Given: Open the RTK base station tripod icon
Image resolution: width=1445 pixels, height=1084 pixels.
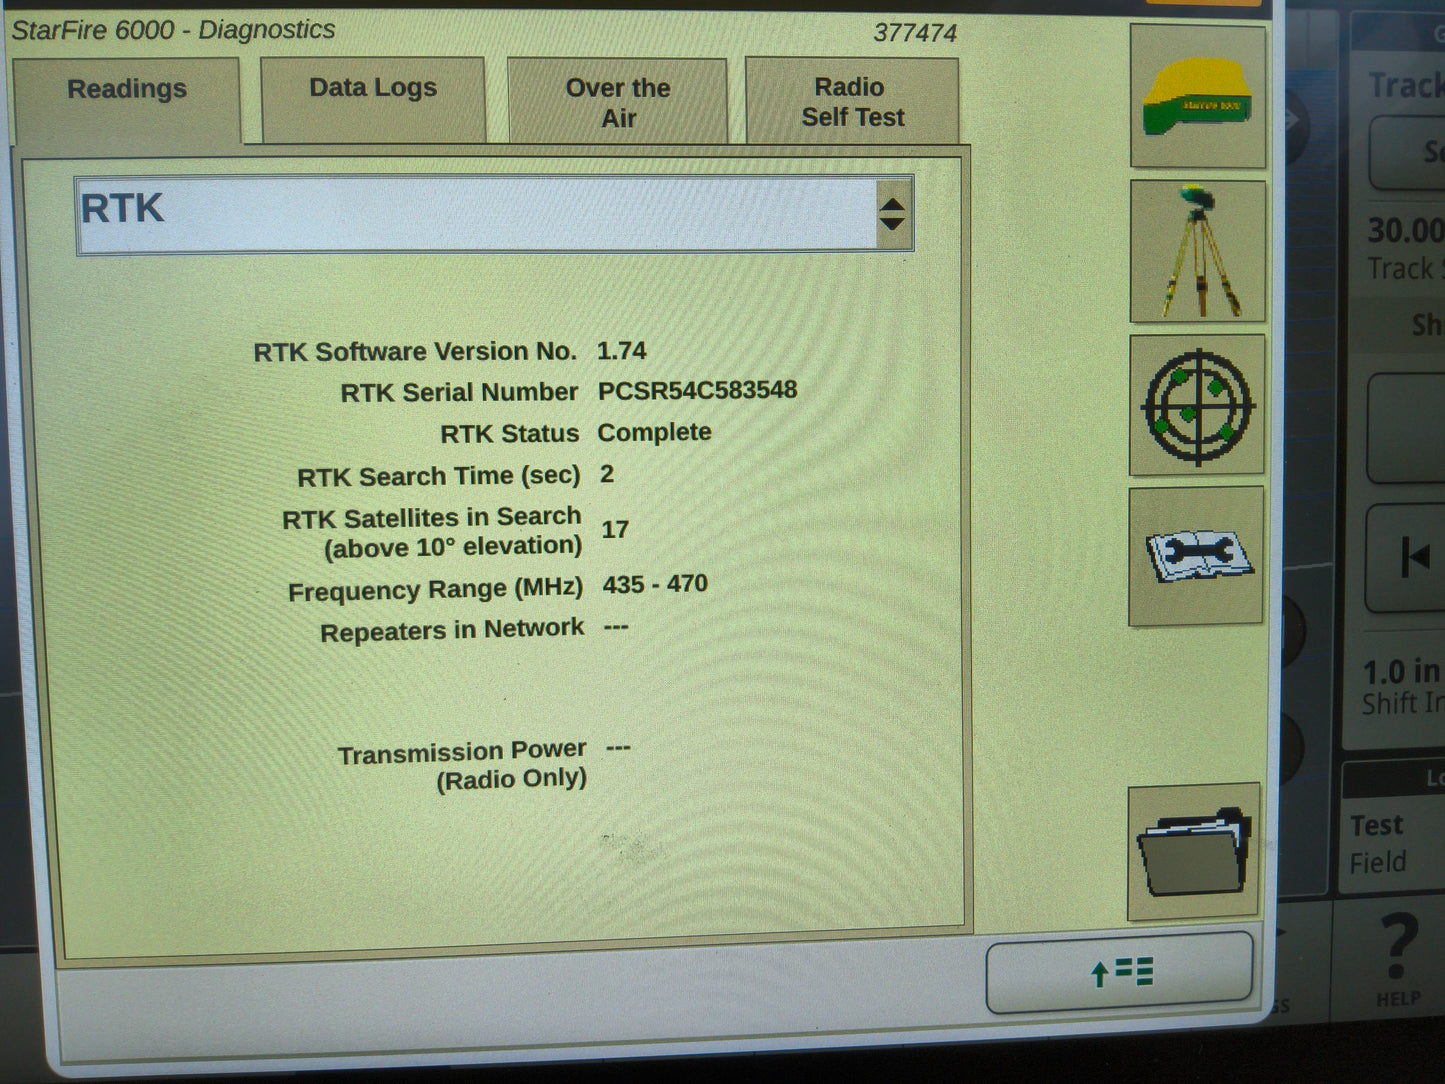Looking at the screenshot, I should [1197, 250].
